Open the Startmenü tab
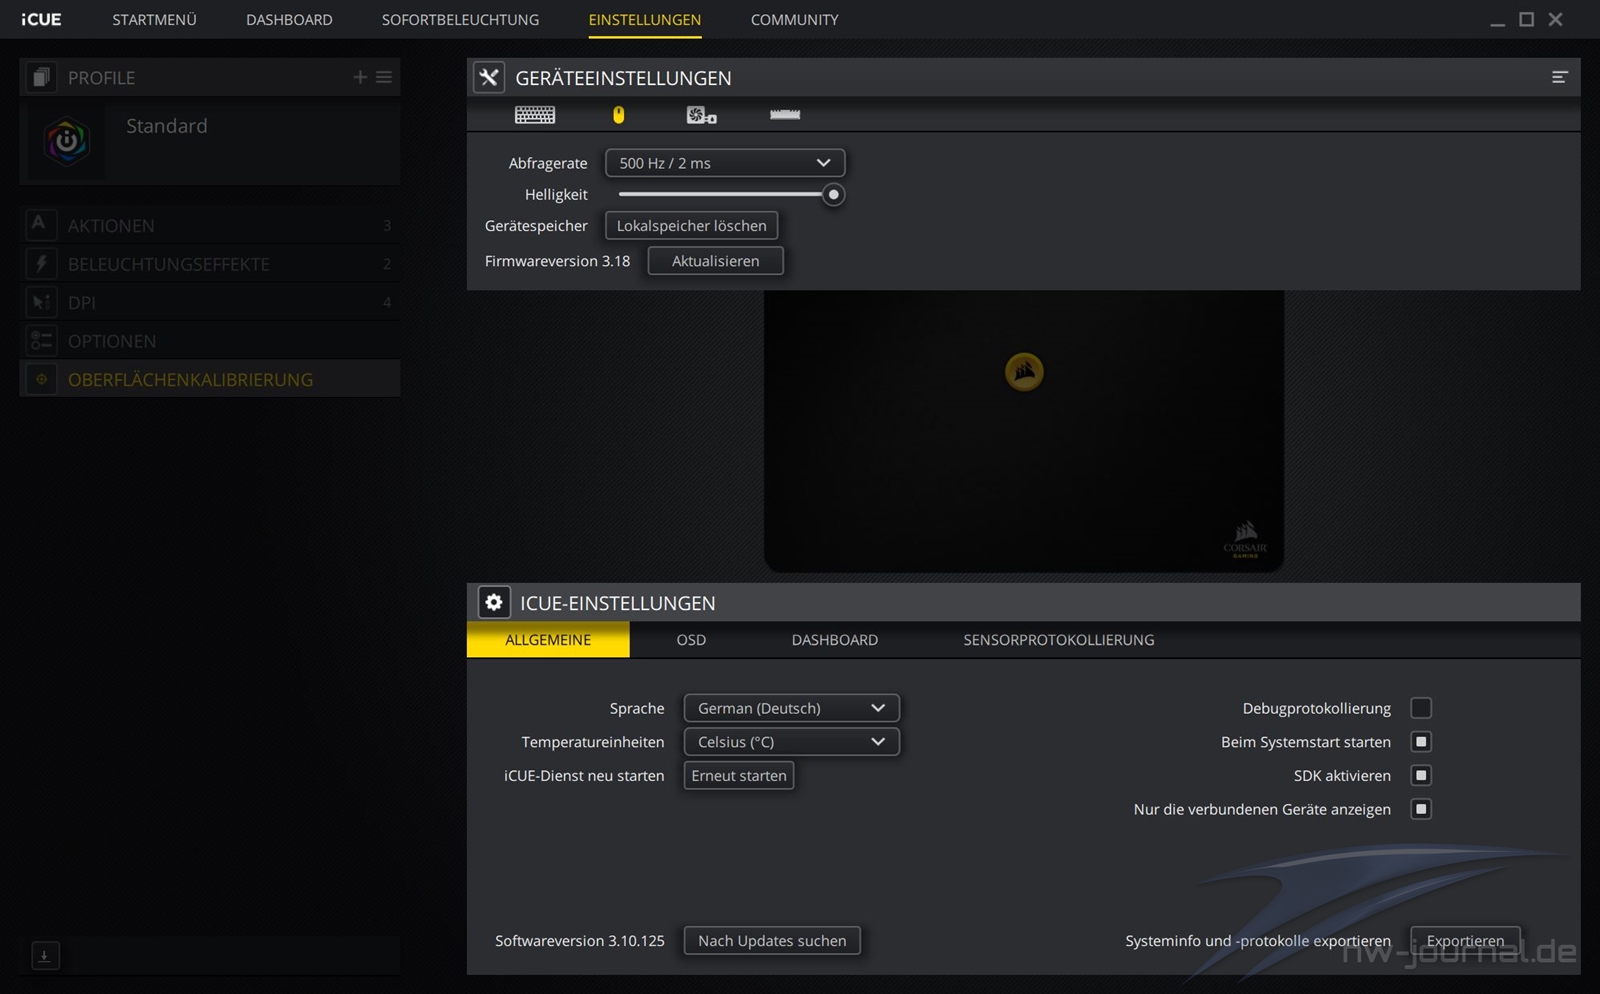Viewport: 1600px width, 994px height. coord(154,19)
